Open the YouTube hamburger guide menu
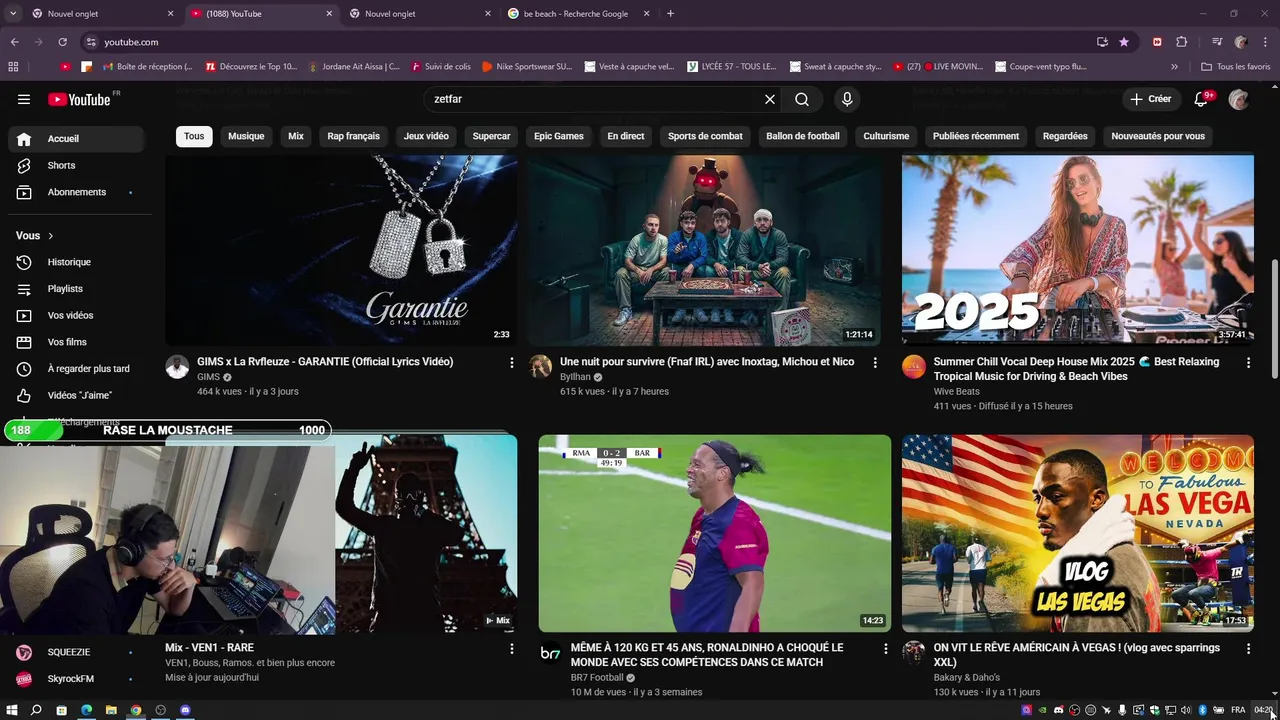 (x=24, y=99)
